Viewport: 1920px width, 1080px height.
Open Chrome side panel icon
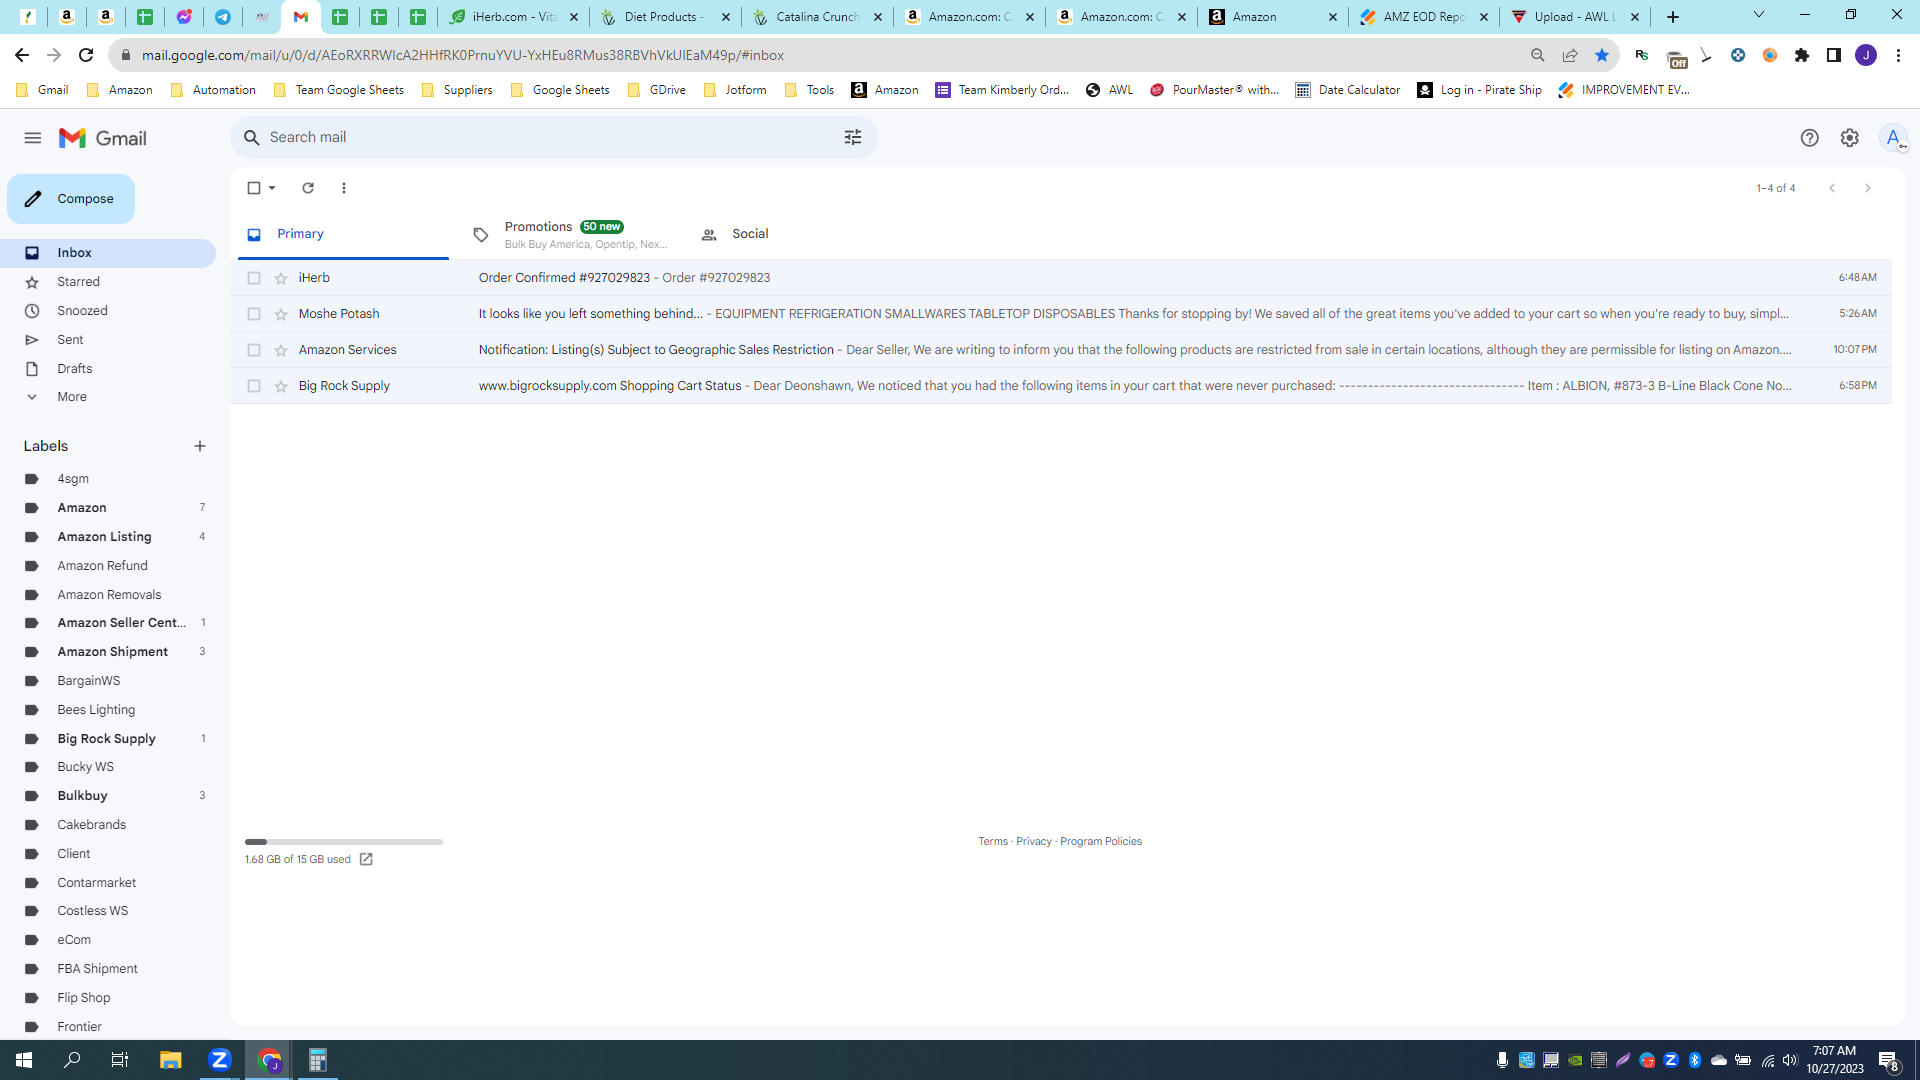(x=1834, y=55)
